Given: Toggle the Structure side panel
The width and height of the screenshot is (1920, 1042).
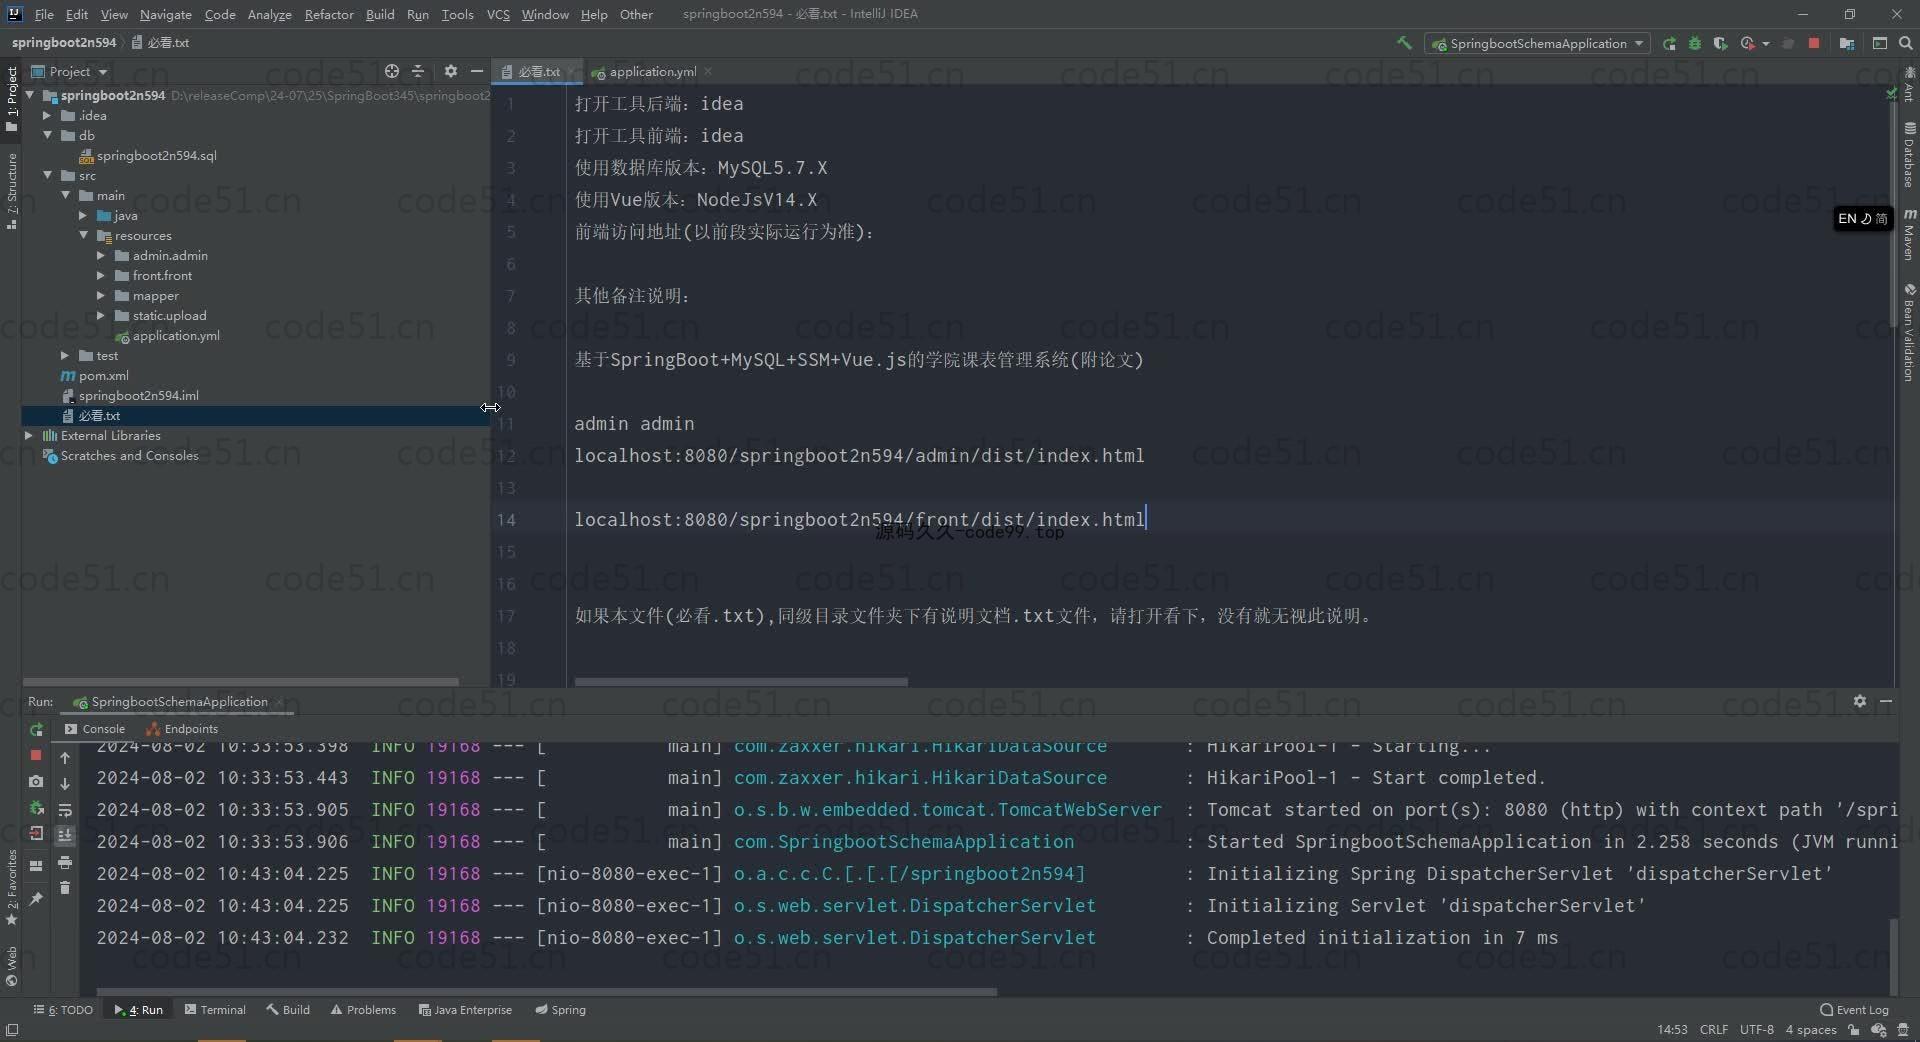Looking at the screenshot, I should click(11, 191).
